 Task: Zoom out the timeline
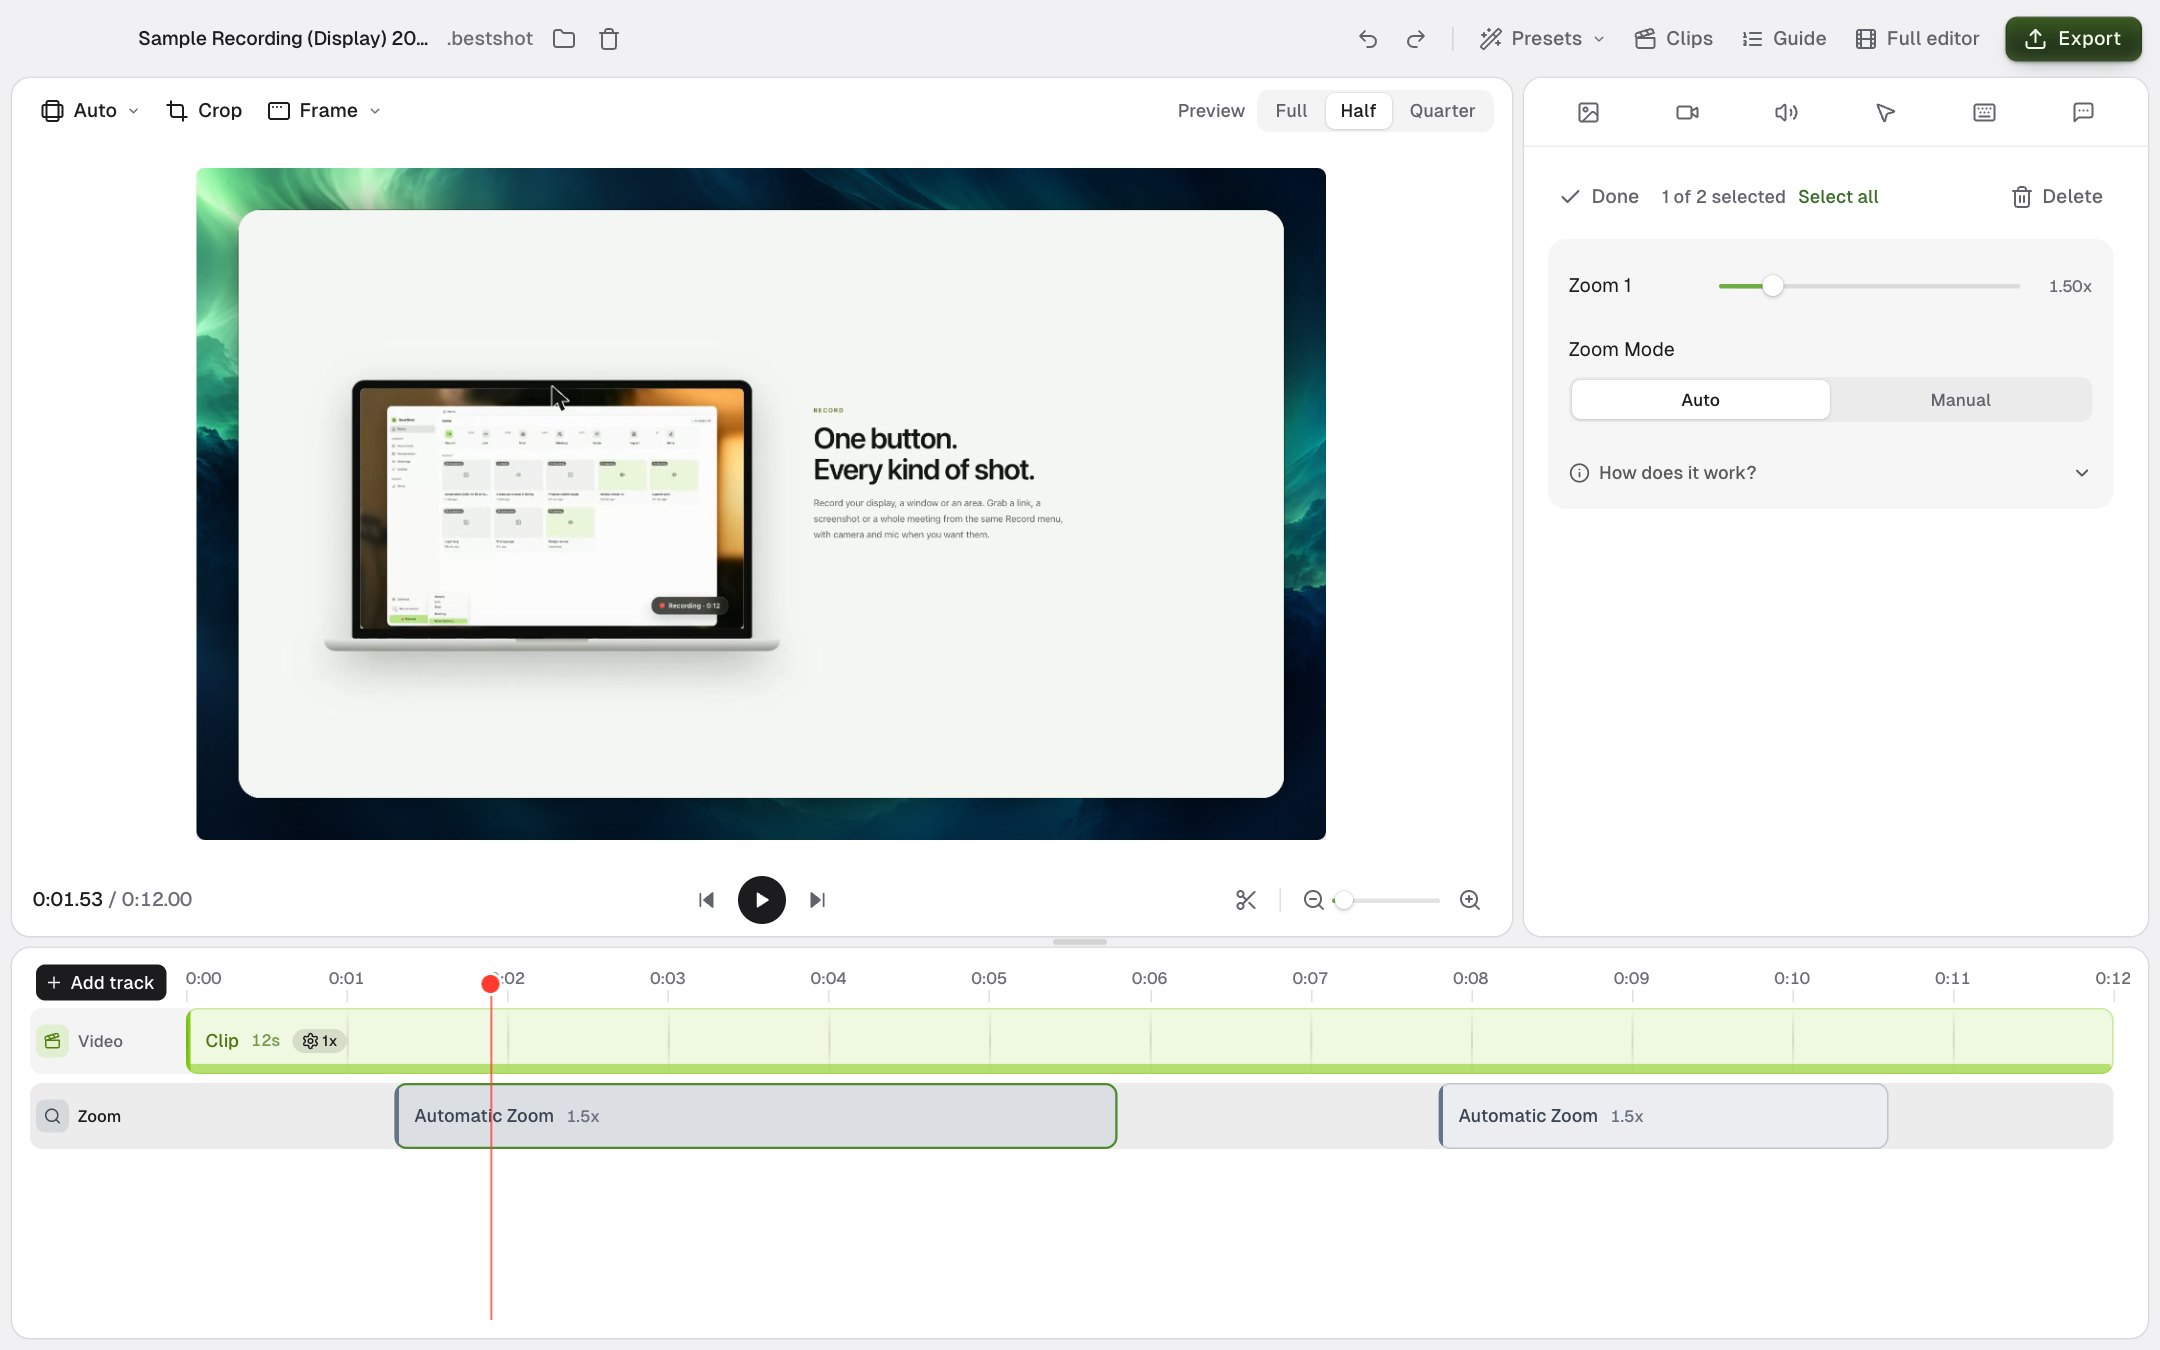pyautogui.click(x=1314, y=900)
